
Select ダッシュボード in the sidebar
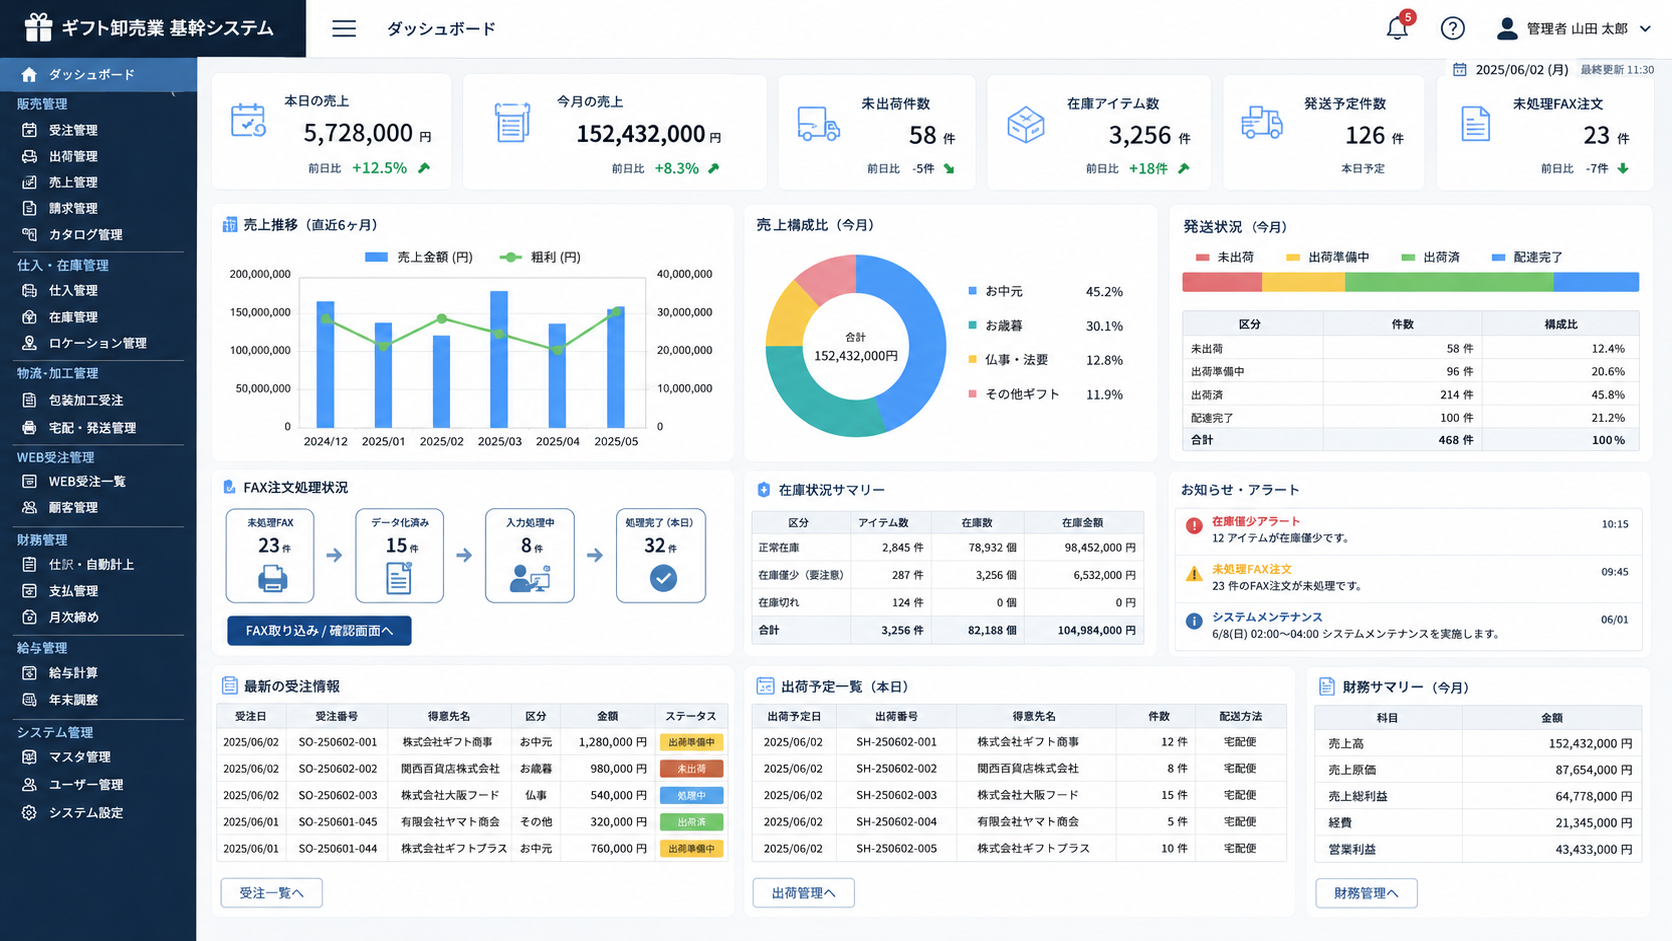(98, 74)
